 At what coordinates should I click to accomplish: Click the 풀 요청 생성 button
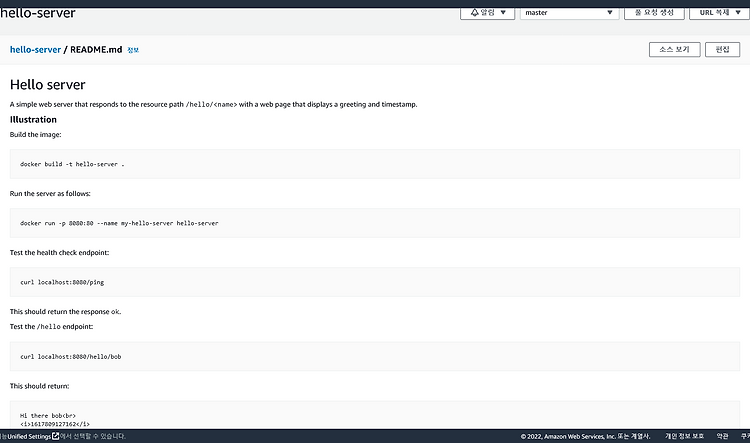(x=654, y=13)
